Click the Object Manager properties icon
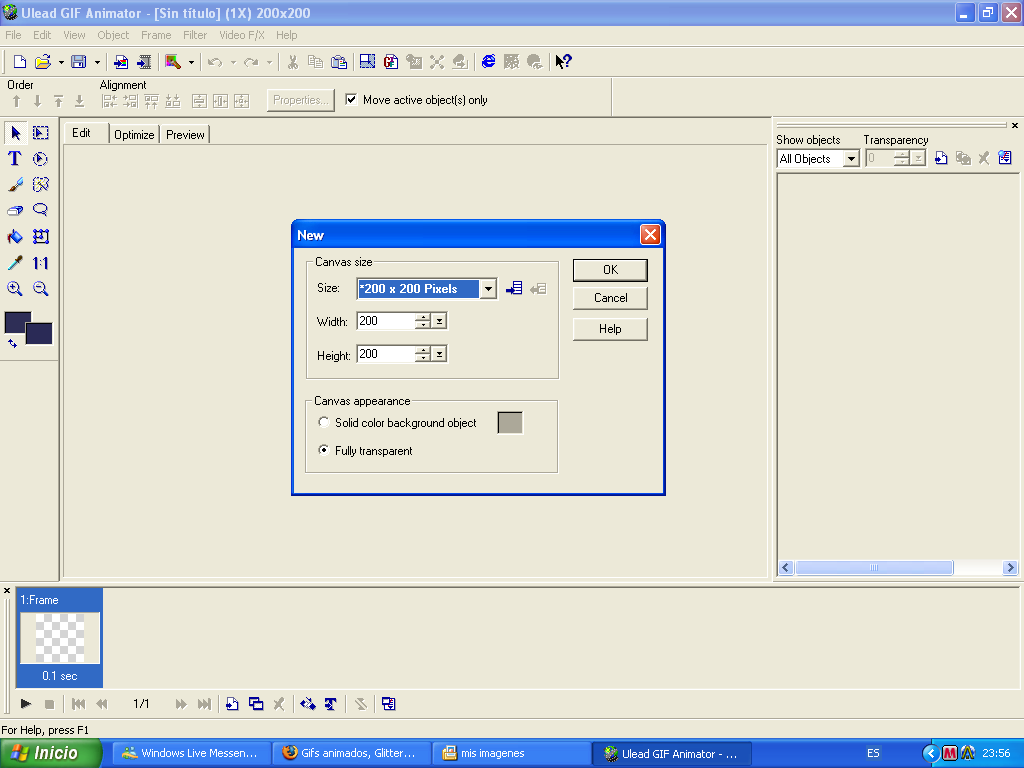Image resolution: width=1024 pixels, height=768 pixels. (x=1005, y=158)
